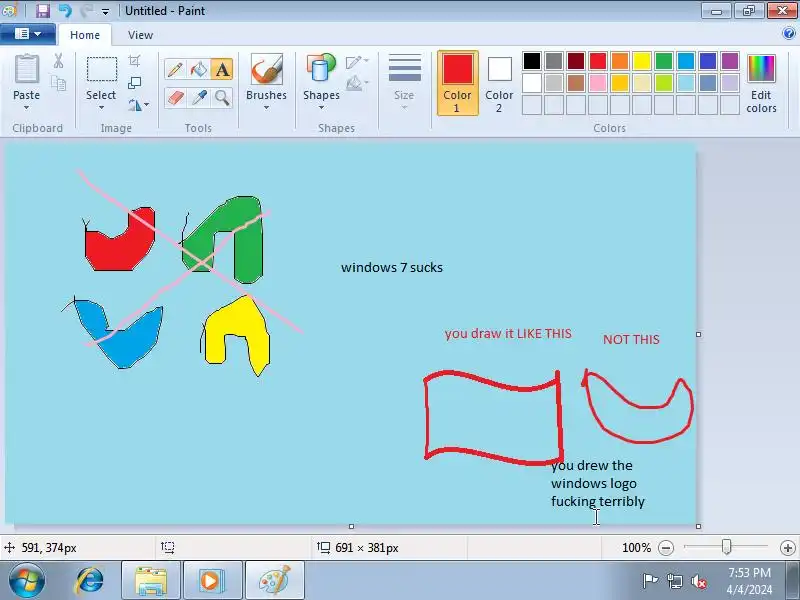Click the muted volume tray icon
This screenshot has width=800, height=600.
698,581
